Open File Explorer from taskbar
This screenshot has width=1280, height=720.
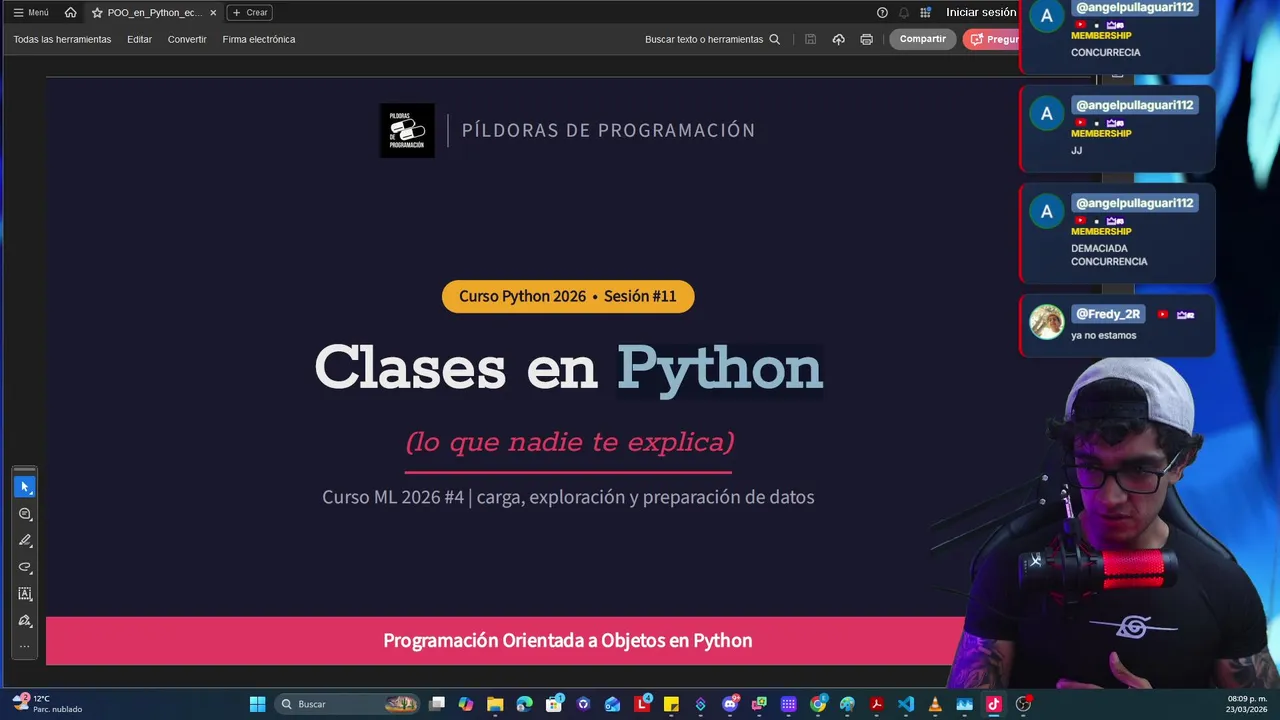point(495,704)
